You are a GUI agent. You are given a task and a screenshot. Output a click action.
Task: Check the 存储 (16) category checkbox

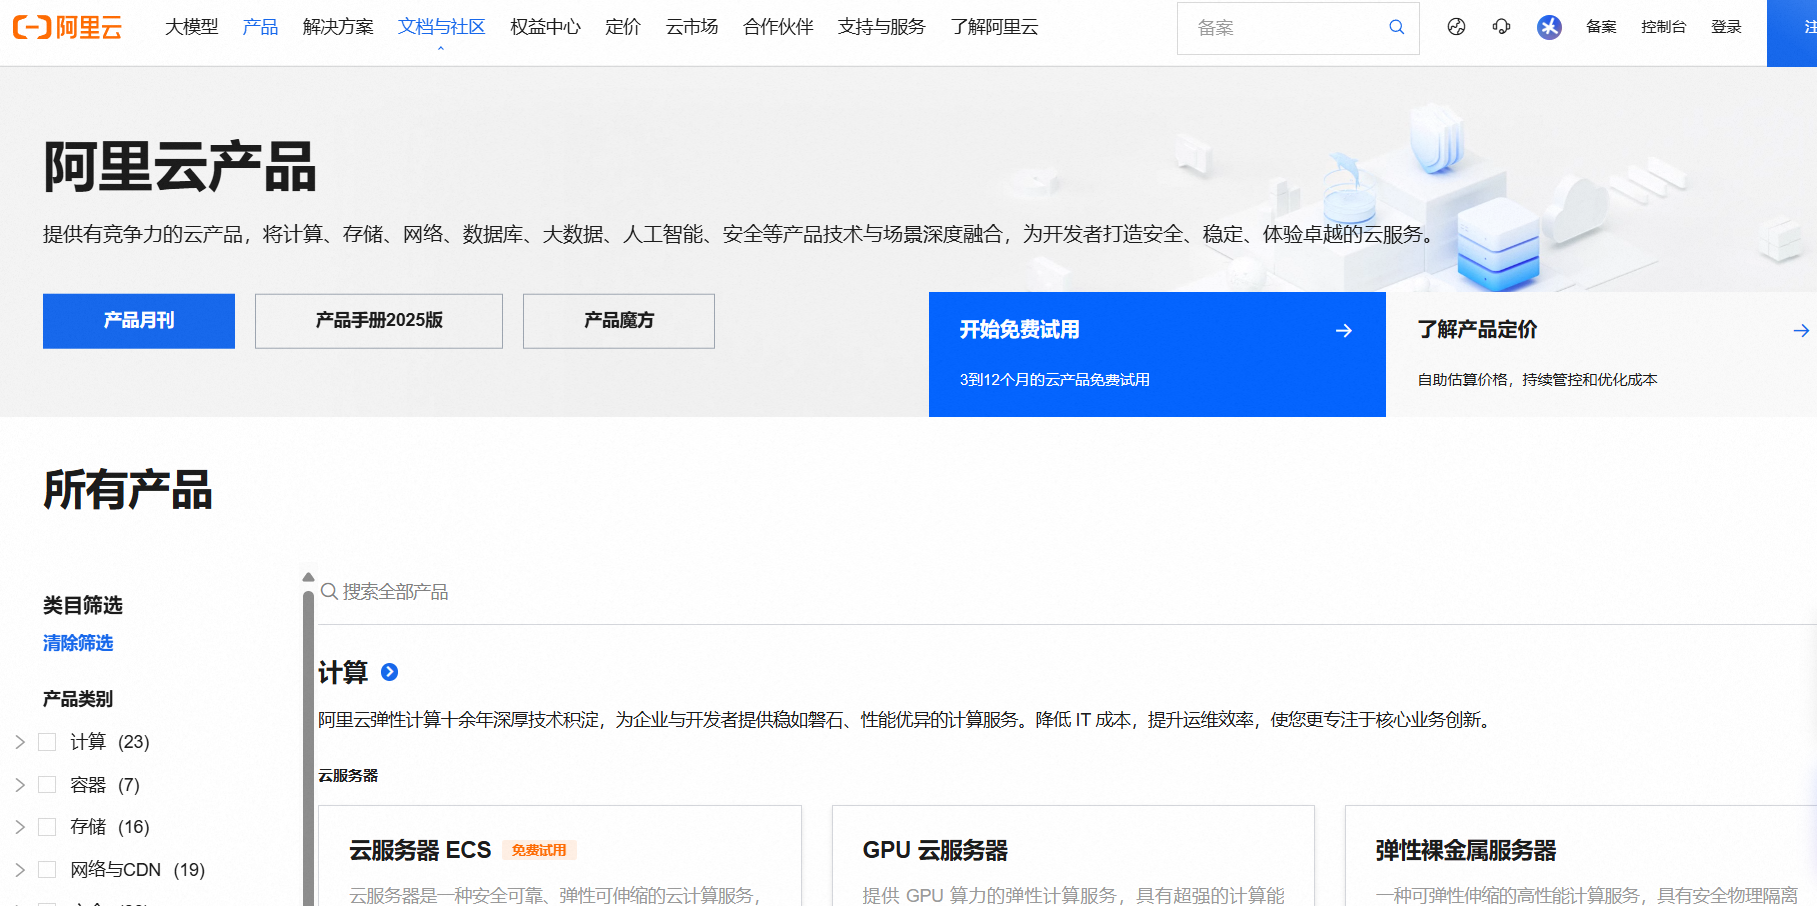47,827
